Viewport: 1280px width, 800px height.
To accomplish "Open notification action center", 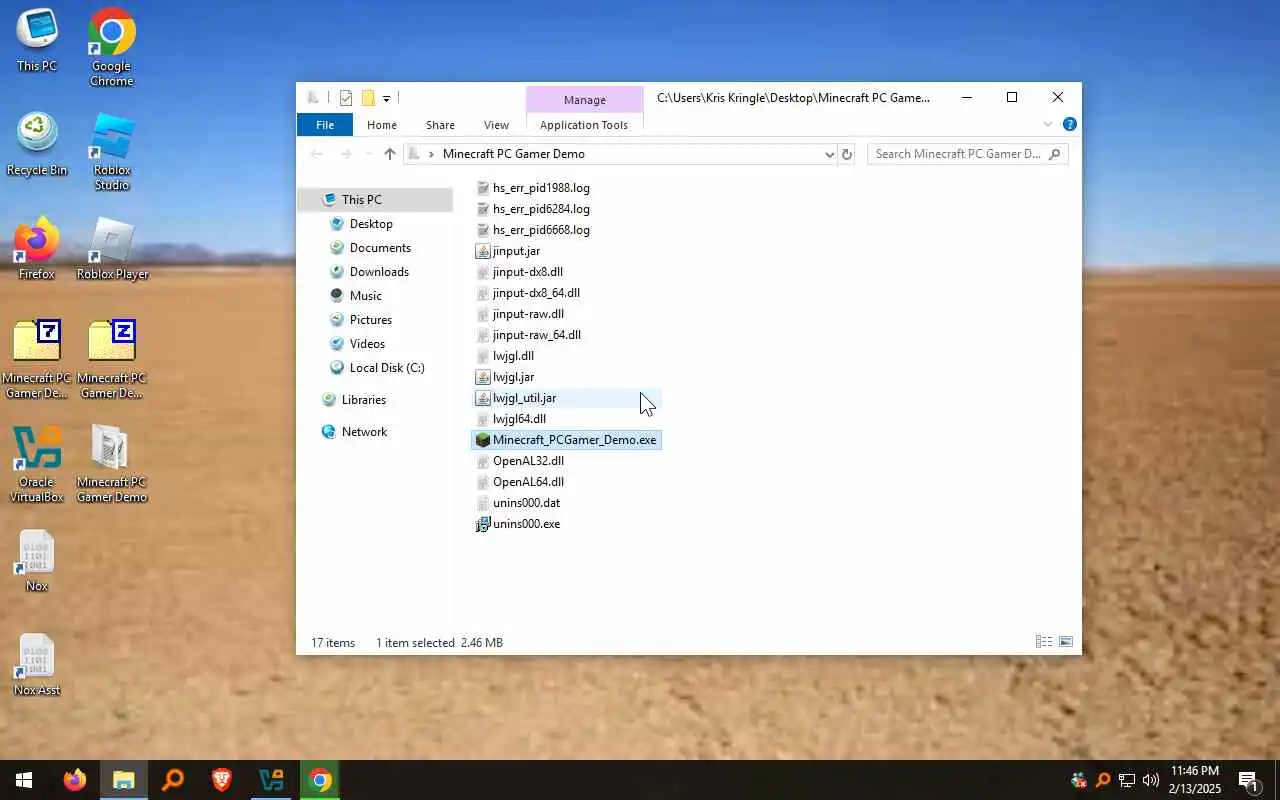I will tap(1249, 780).
